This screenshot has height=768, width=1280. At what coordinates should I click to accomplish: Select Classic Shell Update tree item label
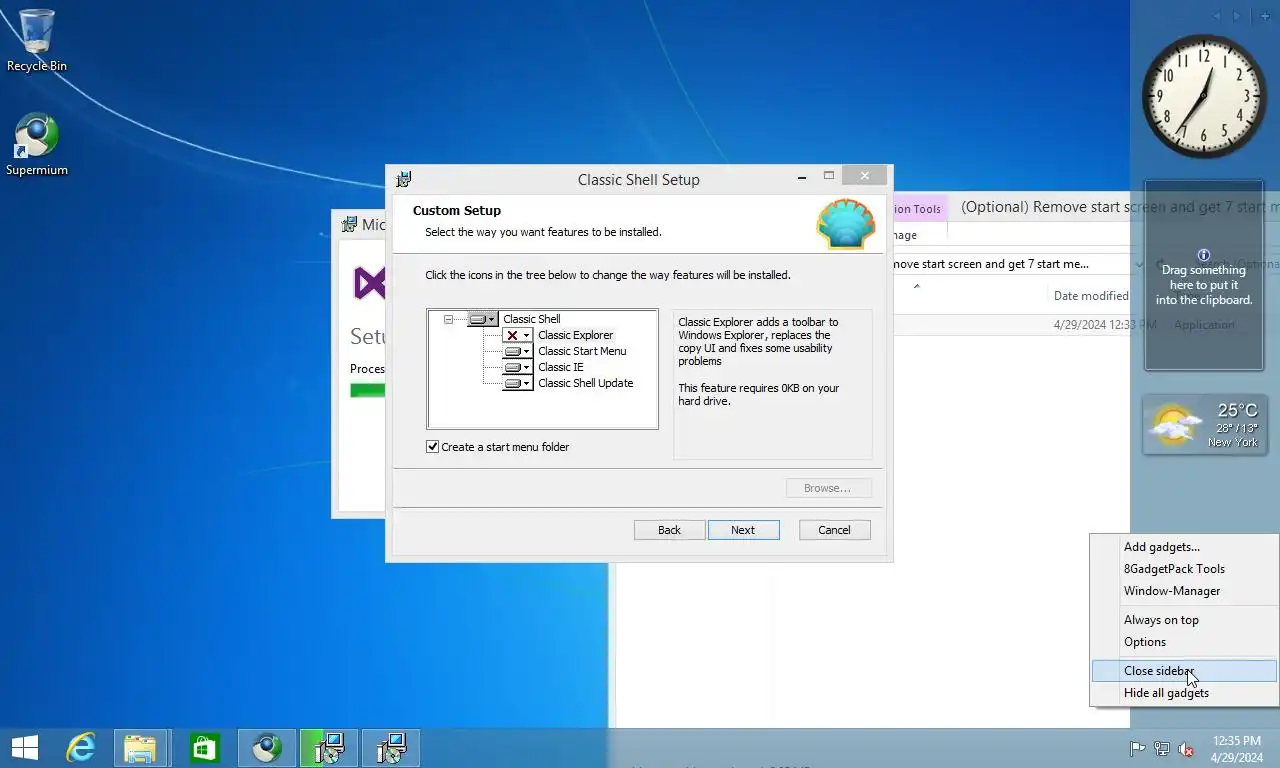click(x=586, y=383)
